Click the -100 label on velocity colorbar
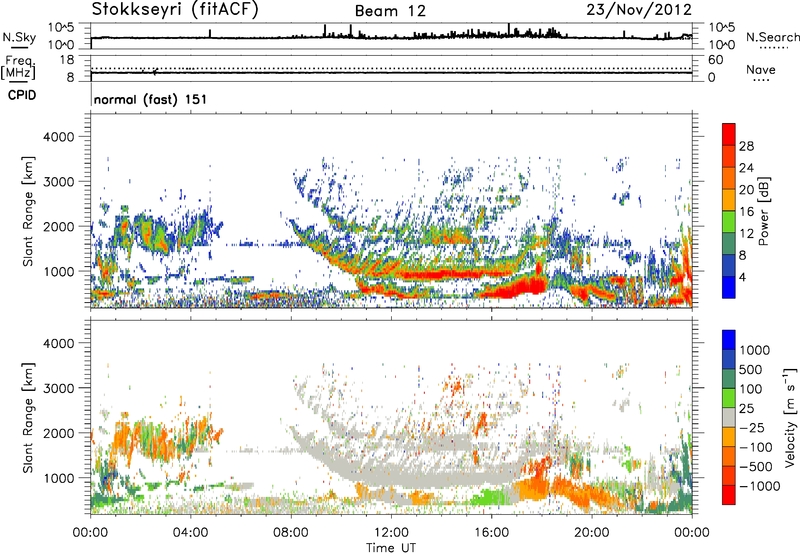800x554 pixels. click(756, 447)
